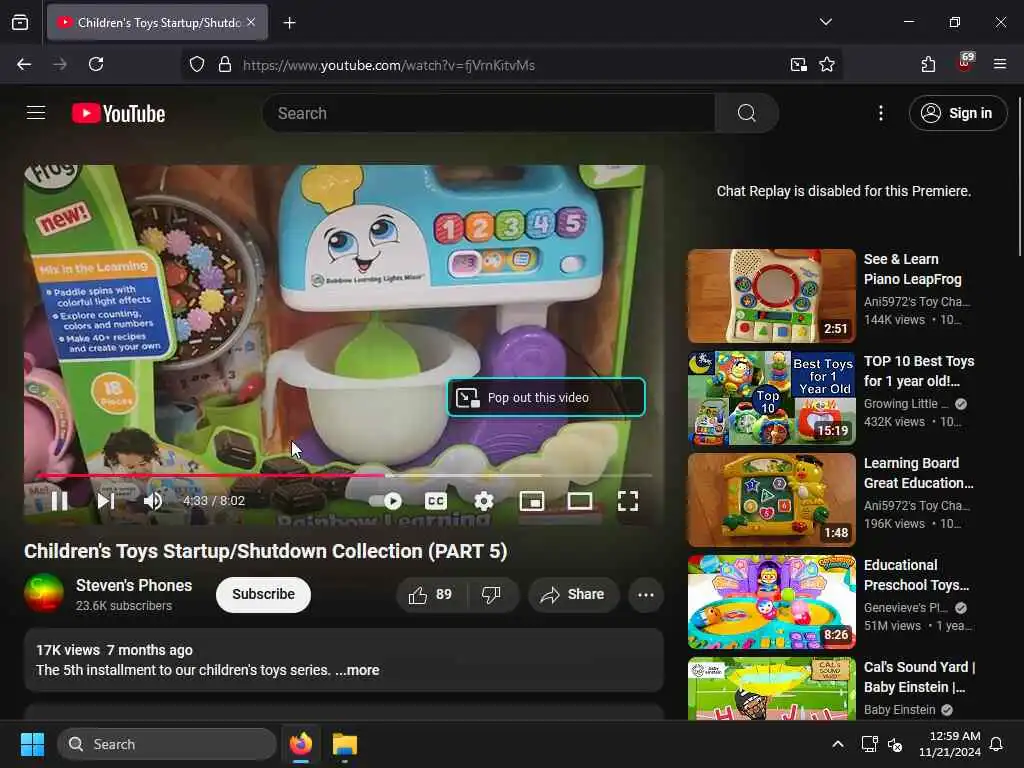Switch to miniplayer mode

(x=532, y=502)
